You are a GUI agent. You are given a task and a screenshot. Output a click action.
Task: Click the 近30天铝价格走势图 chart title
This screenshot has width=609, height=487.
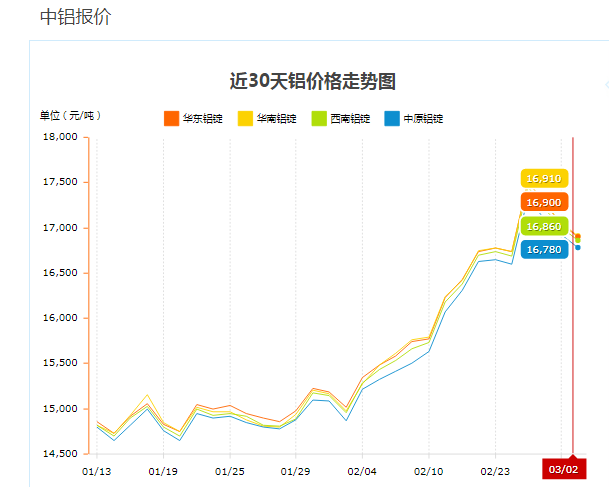tap(319, 81)
